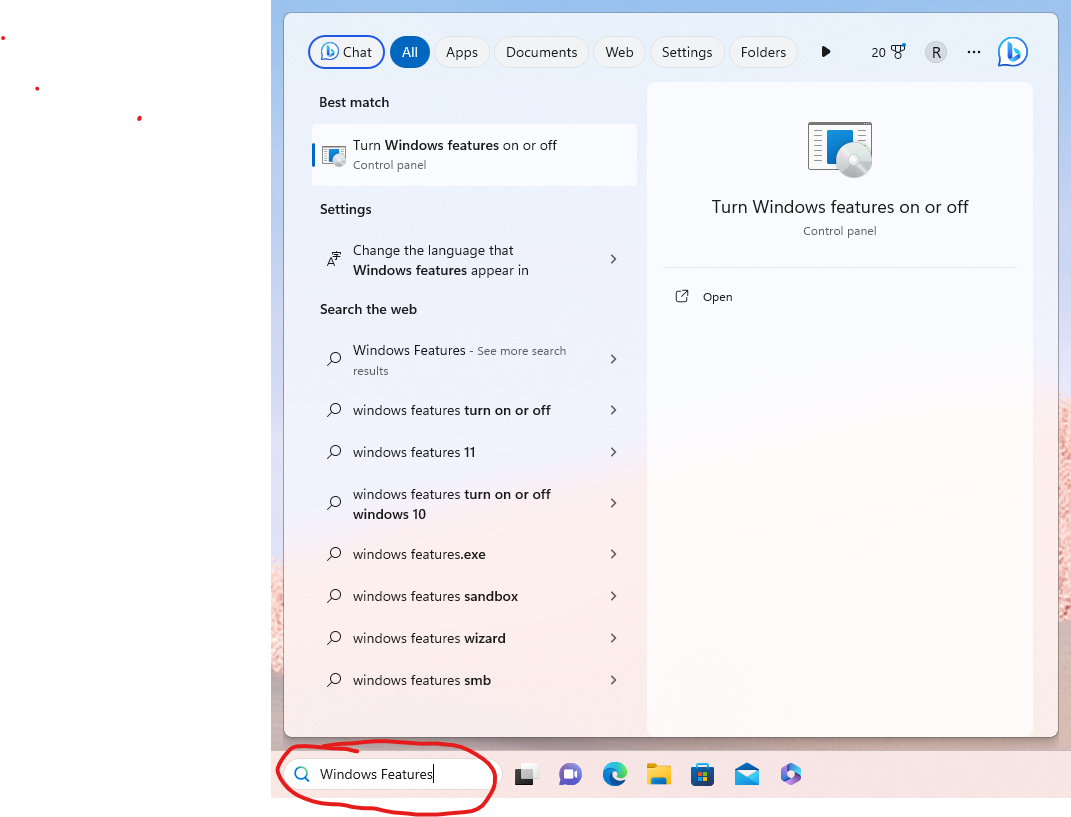
Task: Click the Task View taskbar icon
Action: click(x=525, y=774)
